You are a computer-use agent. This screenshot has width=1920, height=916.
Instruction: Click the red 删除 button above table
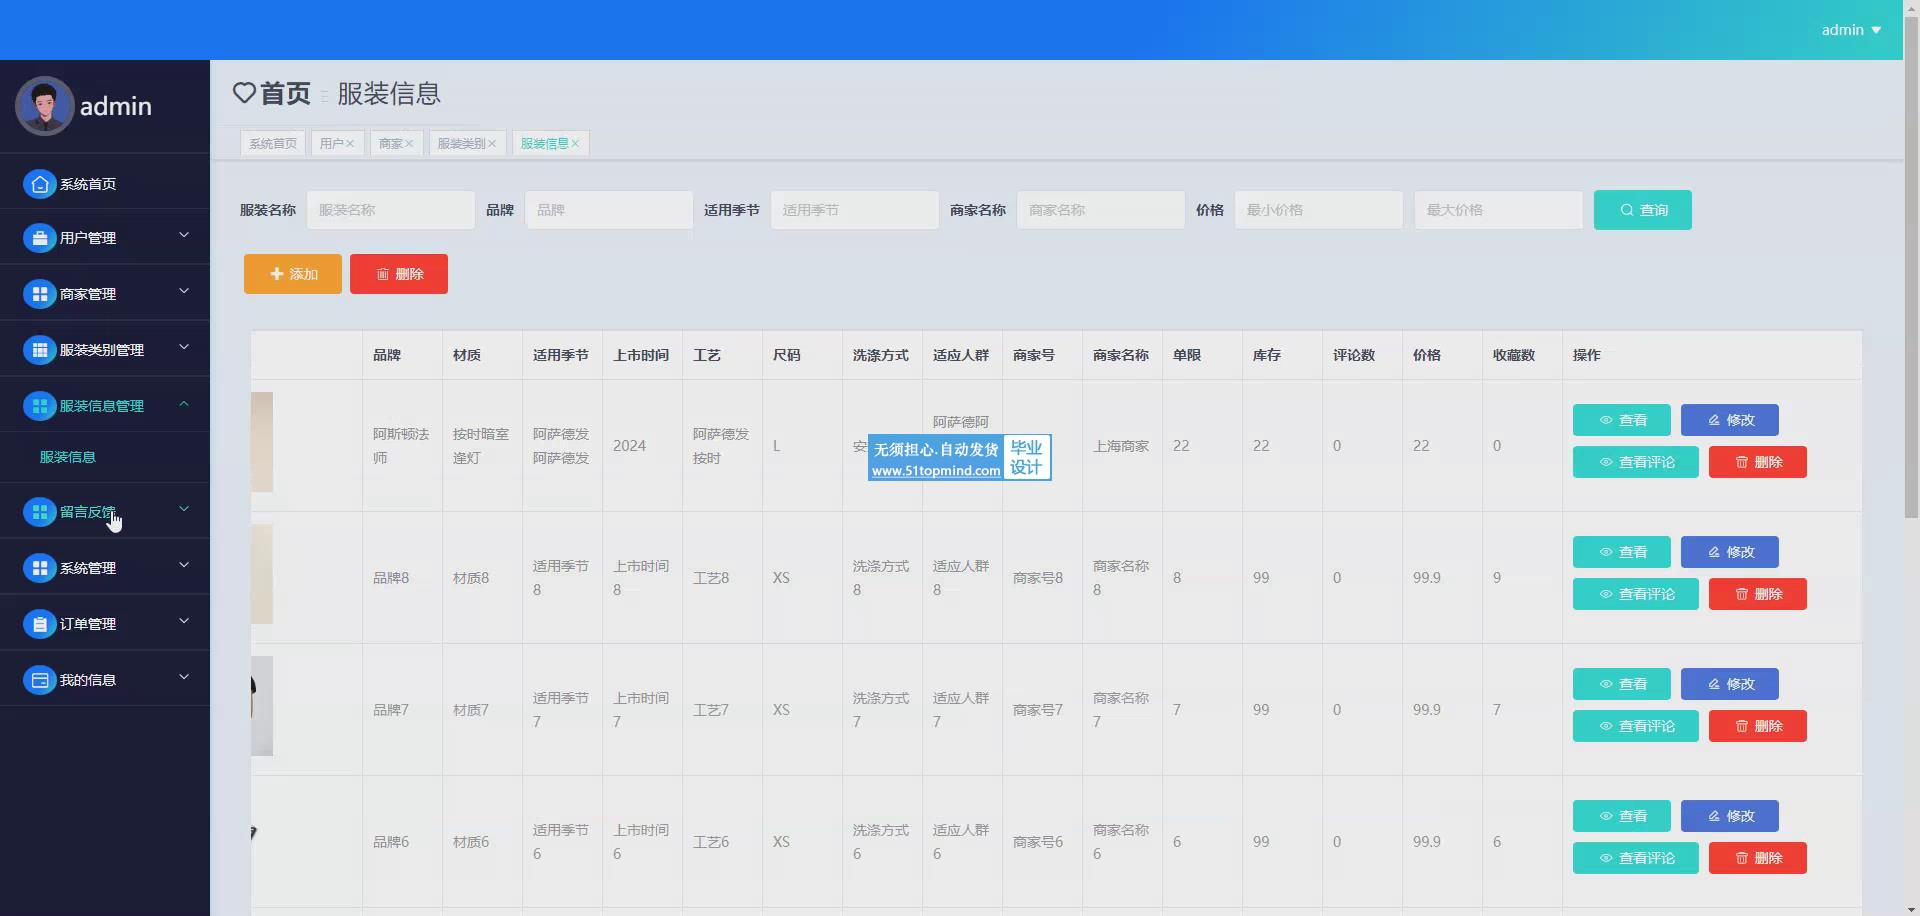[399, 274]
